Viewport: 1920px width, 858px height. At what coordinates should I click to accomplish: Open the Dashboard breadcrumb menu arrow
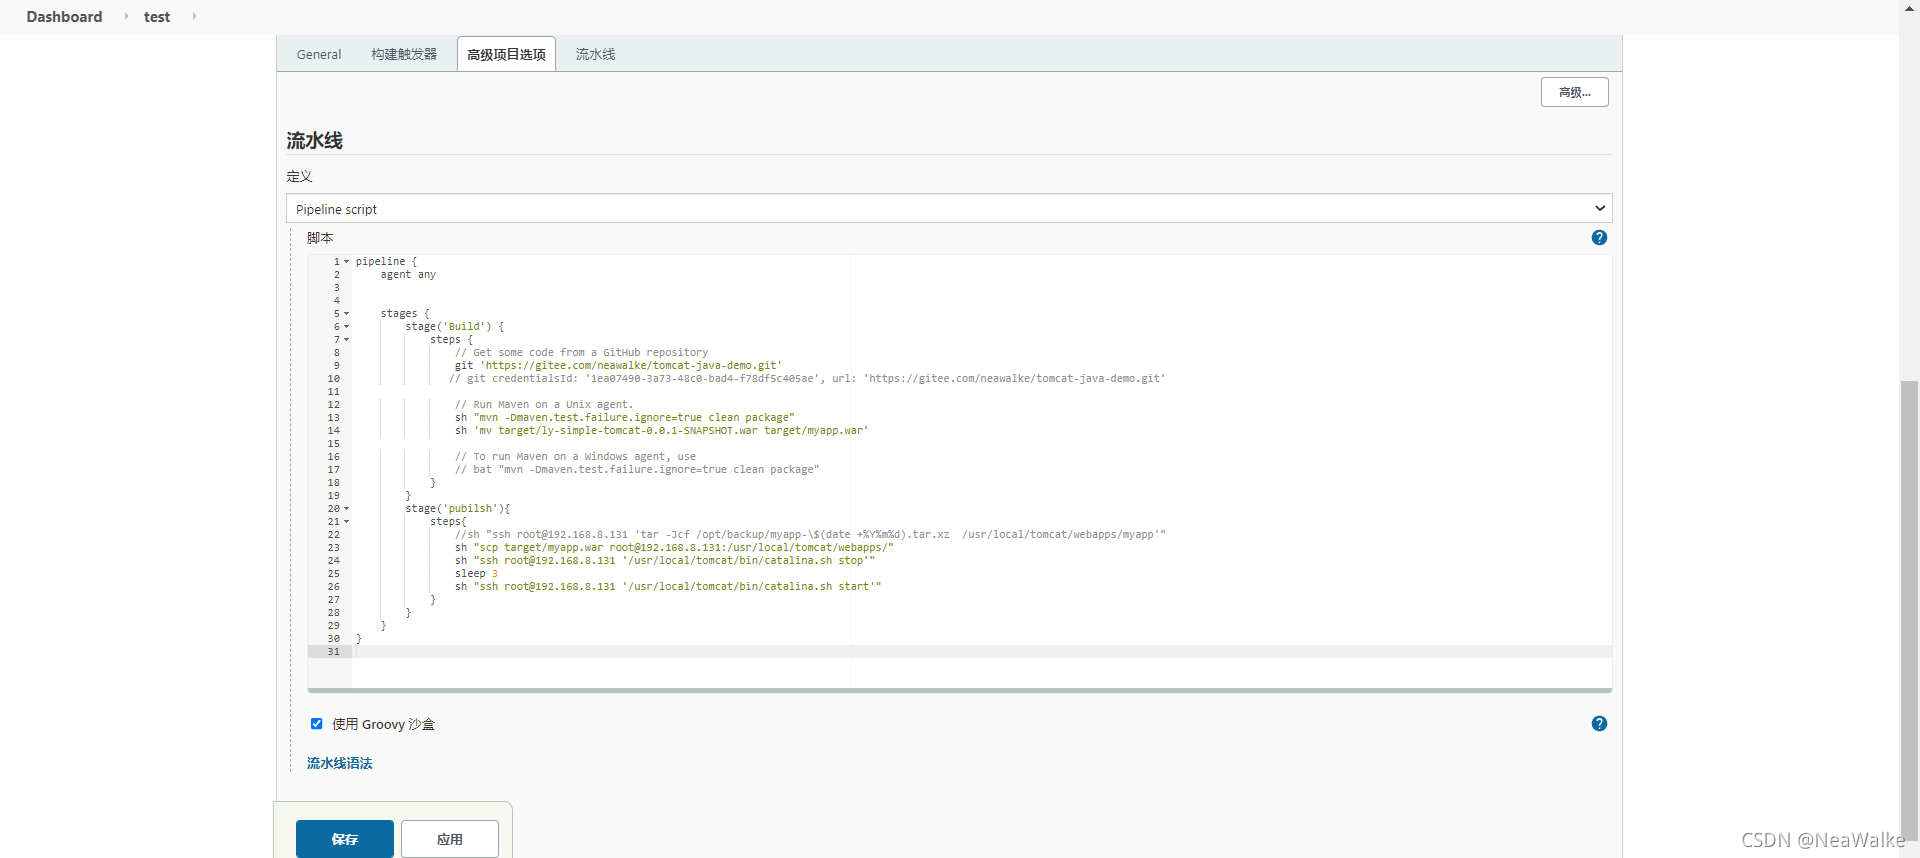pos(126,16)
